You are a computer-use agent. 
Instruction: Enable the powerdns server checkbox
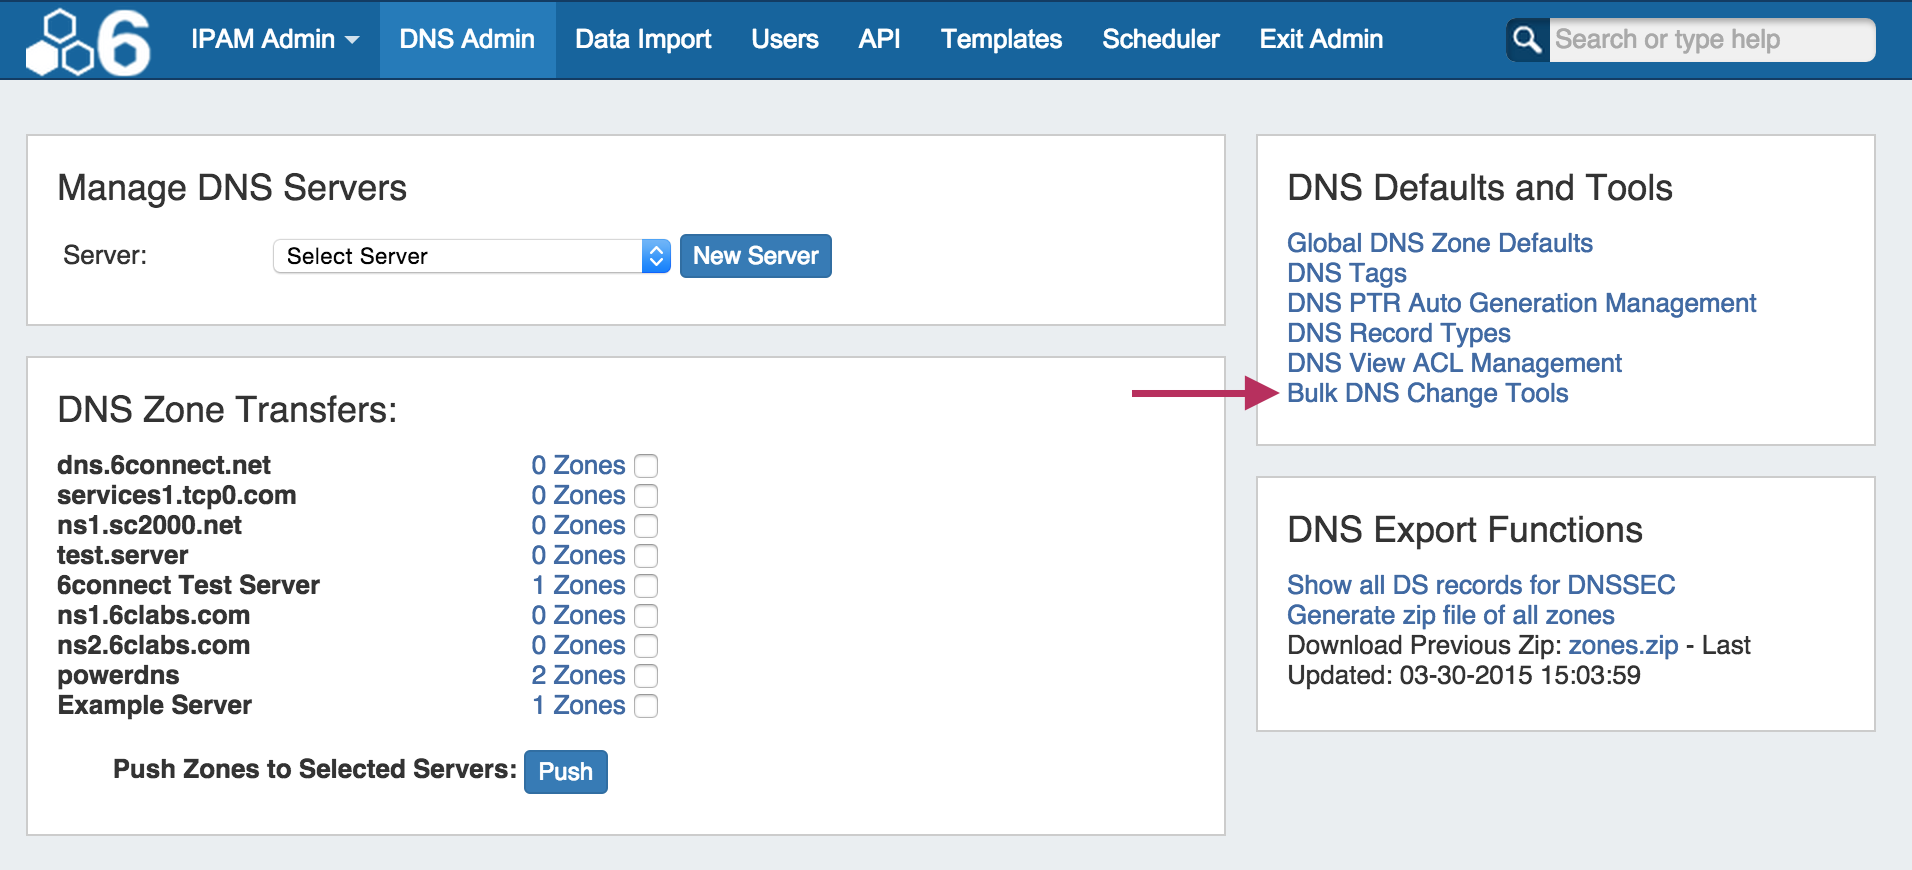[647, 676]
